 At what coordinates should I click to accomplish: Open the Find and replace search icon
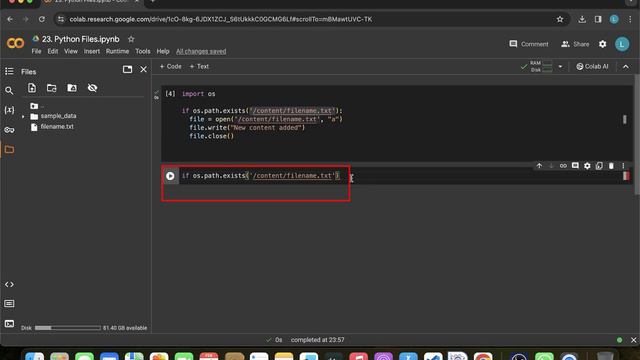pyautogui.click(x=9, y=91)
